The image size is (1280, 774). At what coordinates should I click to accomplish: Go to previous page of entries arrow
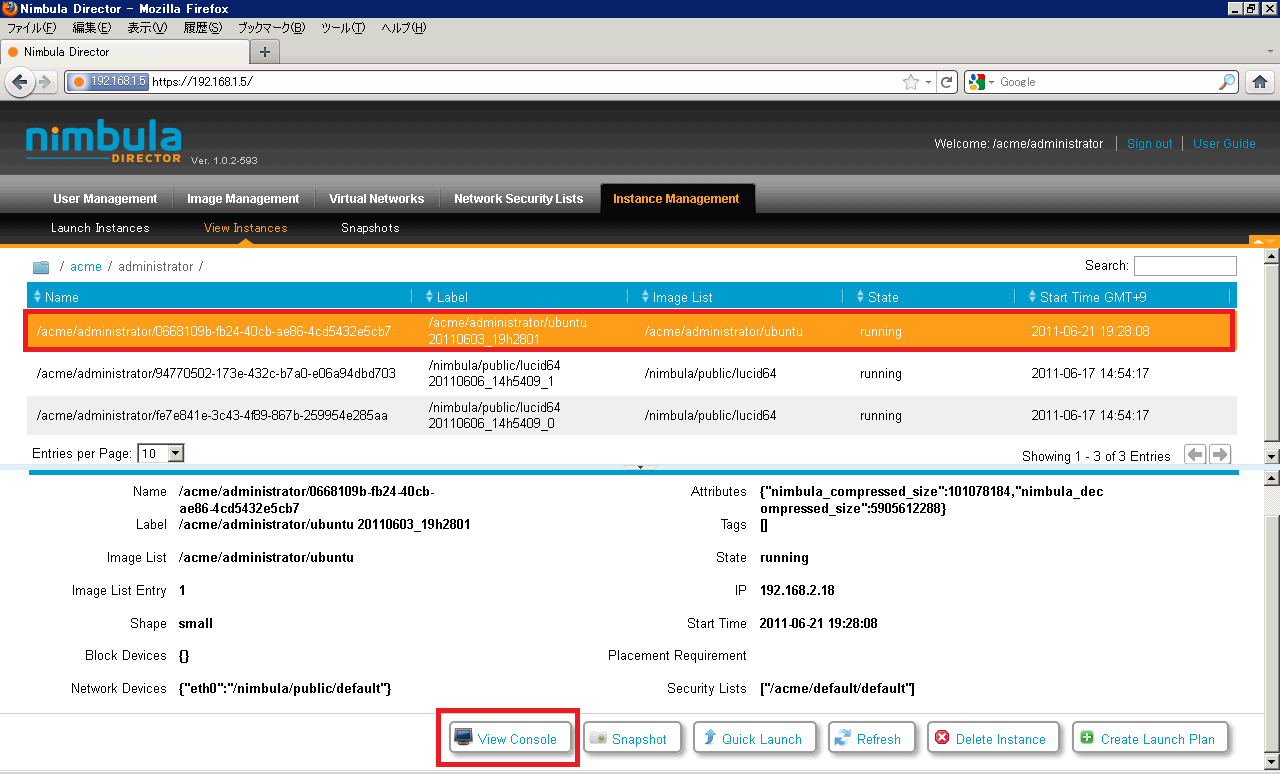(x=1195, y=455)
